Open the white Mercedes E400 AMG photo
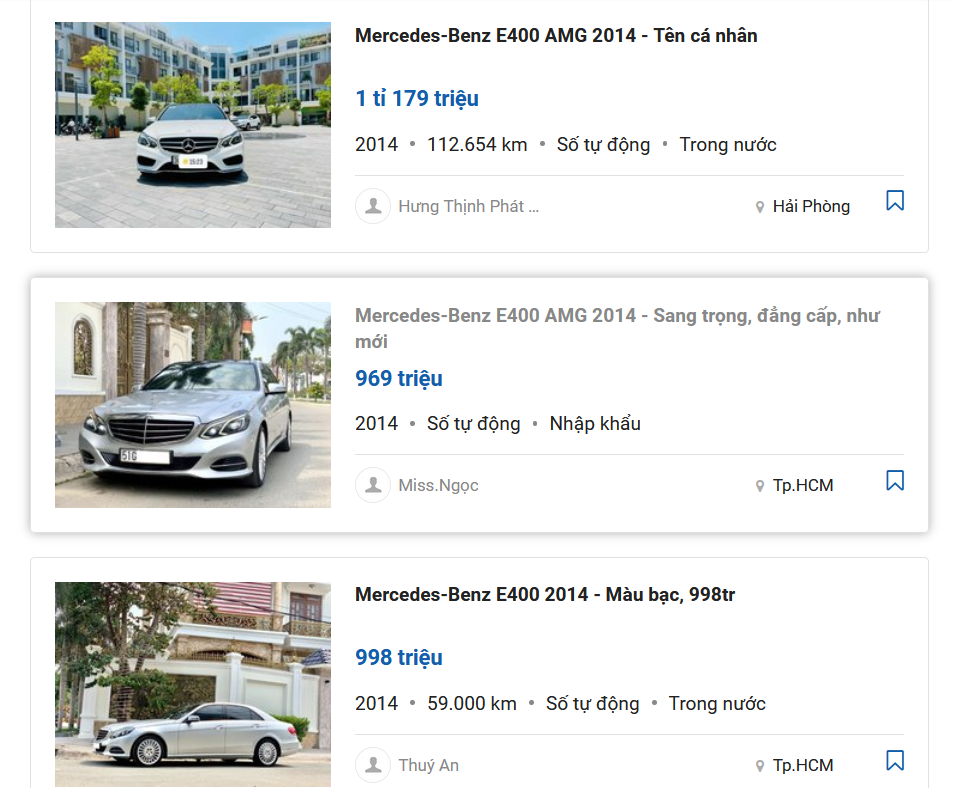Image resolution: width=953 pixels, height=788 pixels. [192, 125]
